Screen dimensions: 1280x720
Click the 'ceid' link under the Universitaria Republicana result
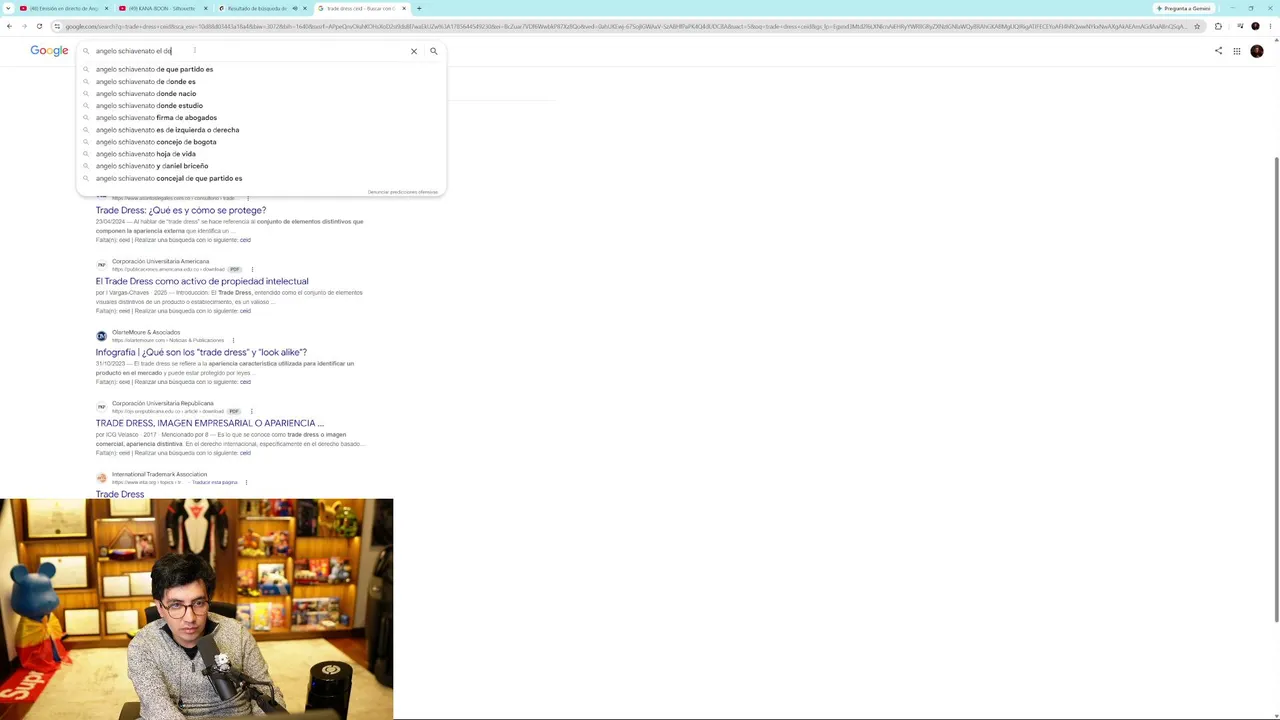[x=245, y=453]
